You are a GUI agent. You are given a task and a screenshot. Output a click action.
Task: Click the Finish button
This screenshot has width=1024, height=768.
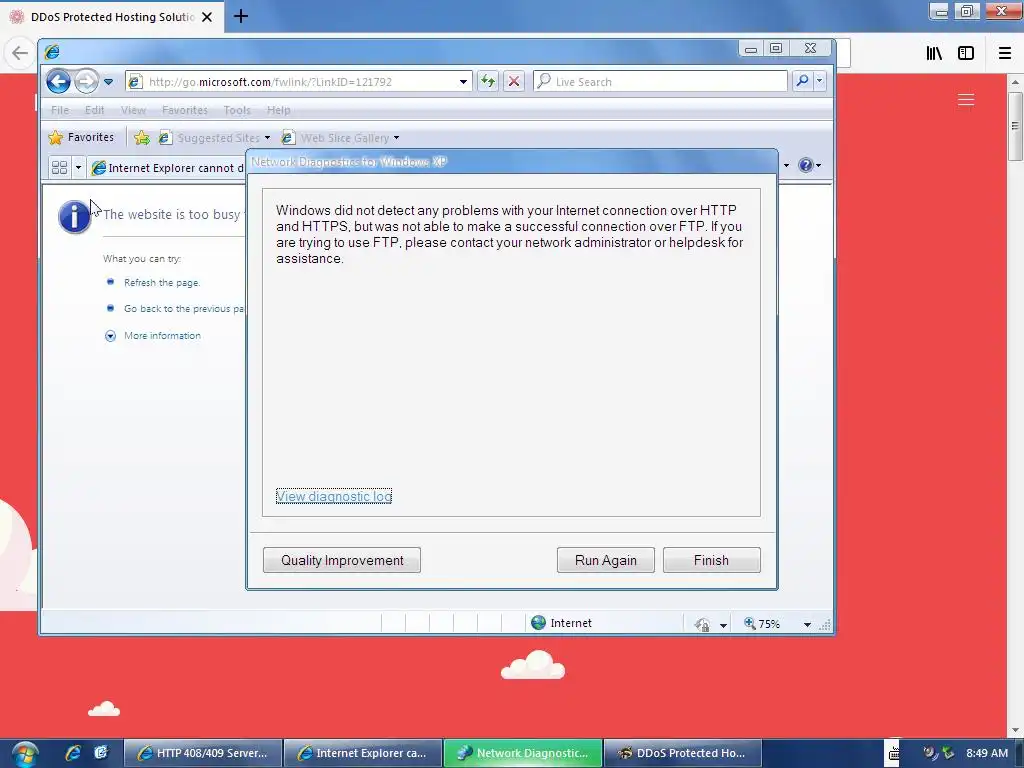pos(711,560)
